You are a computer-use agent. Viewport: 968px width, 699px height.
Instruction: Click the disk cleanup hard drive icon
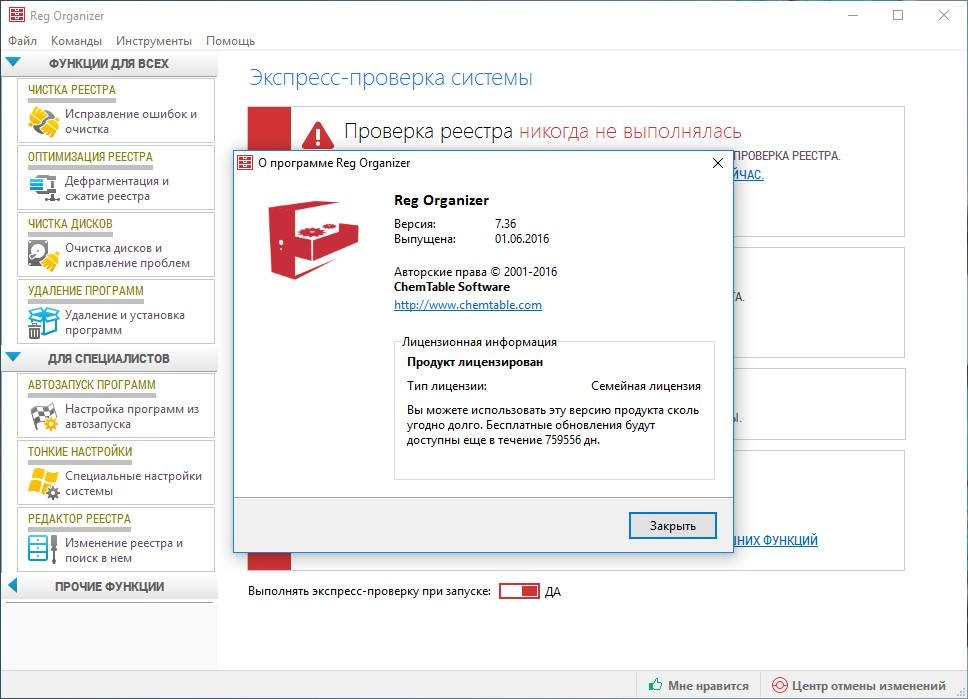(x=44, y=255)
